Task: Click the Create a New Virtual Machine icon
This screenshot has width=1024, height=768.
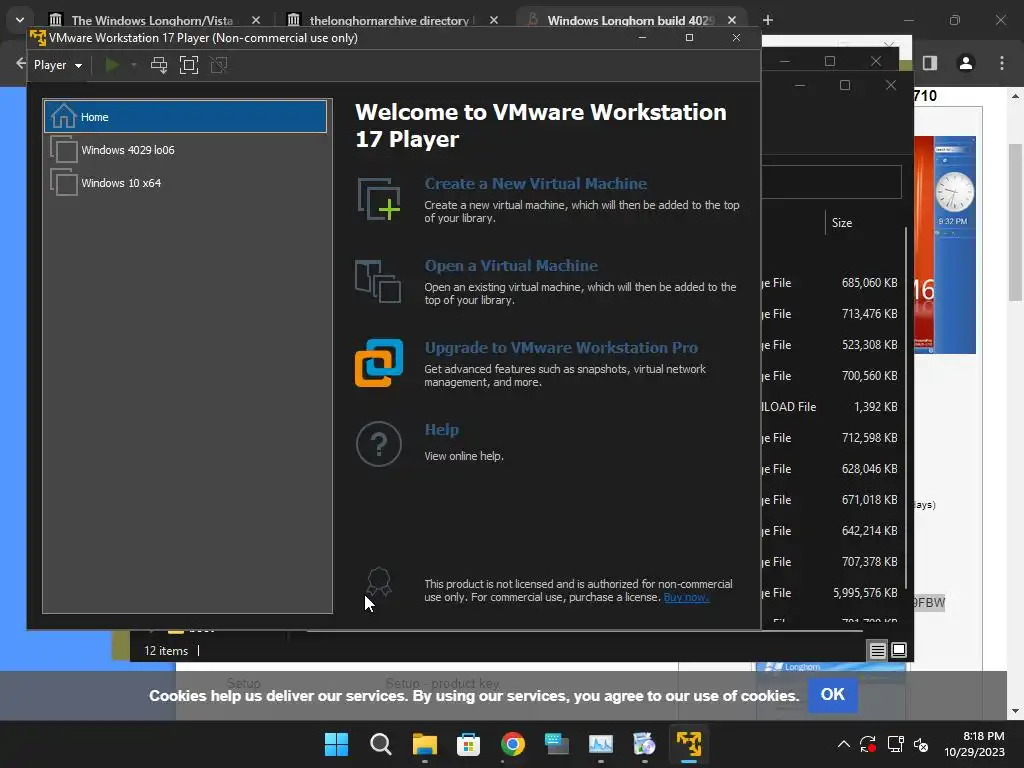Action: (x=379, y=199)
